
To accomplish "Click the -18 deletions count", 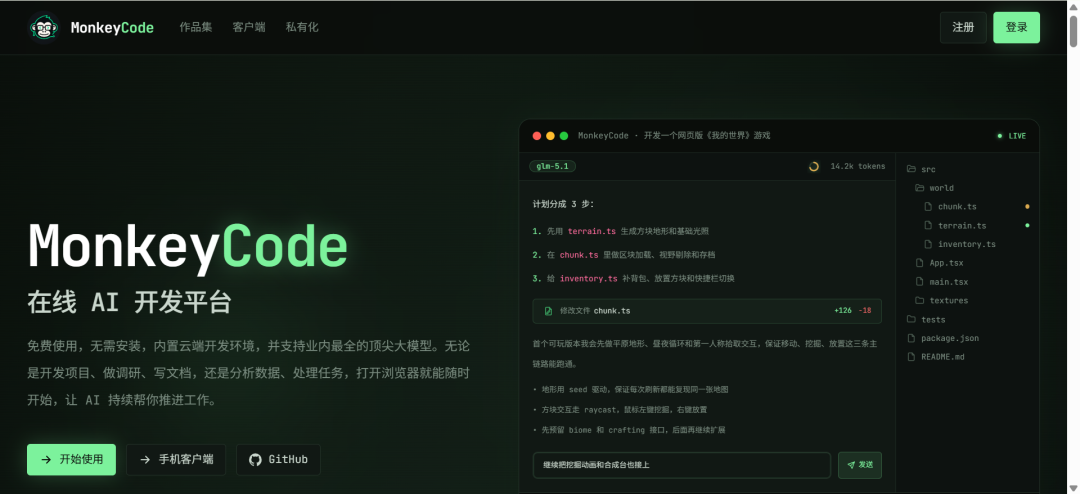I will pos(864,311).
